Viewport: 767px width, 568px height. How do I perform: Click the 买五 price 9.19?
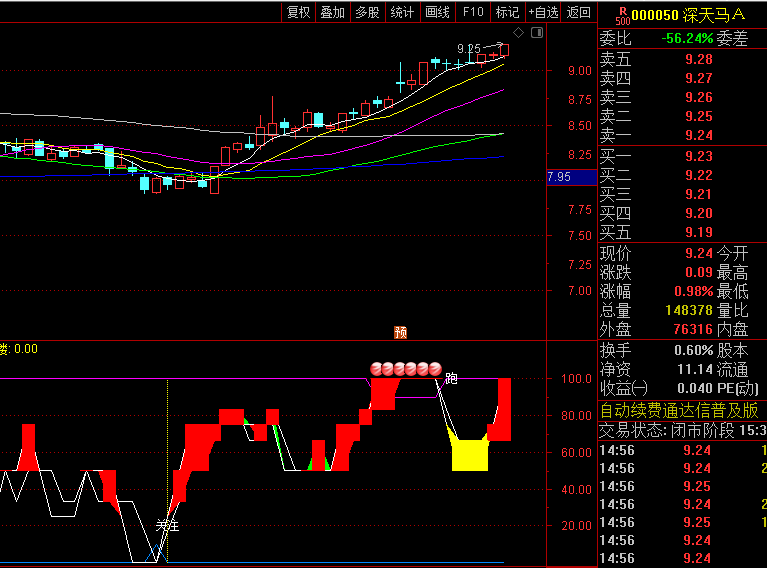[x=699, y=232]
